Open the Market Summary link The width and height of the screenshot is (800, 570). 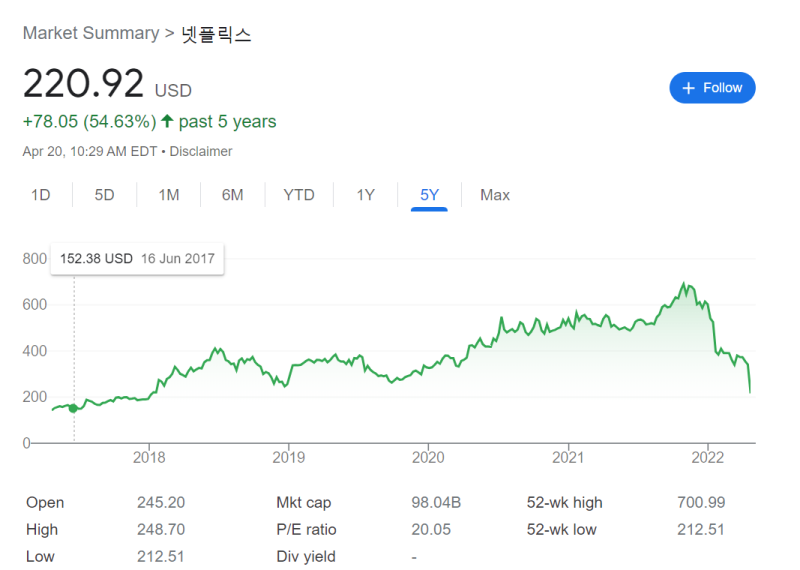point(91,33)
